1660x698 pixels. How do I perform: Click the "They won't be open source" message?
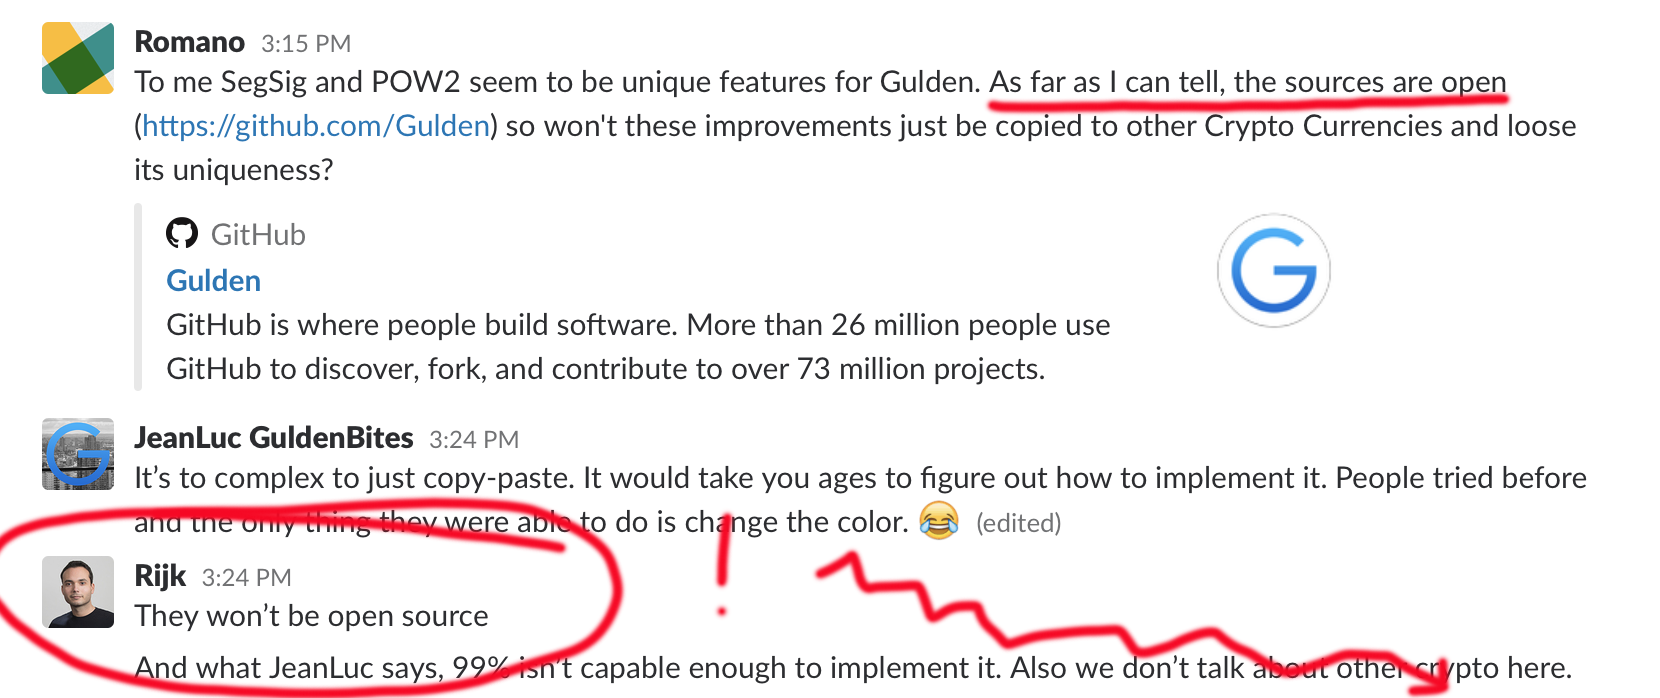coord(311,616)
